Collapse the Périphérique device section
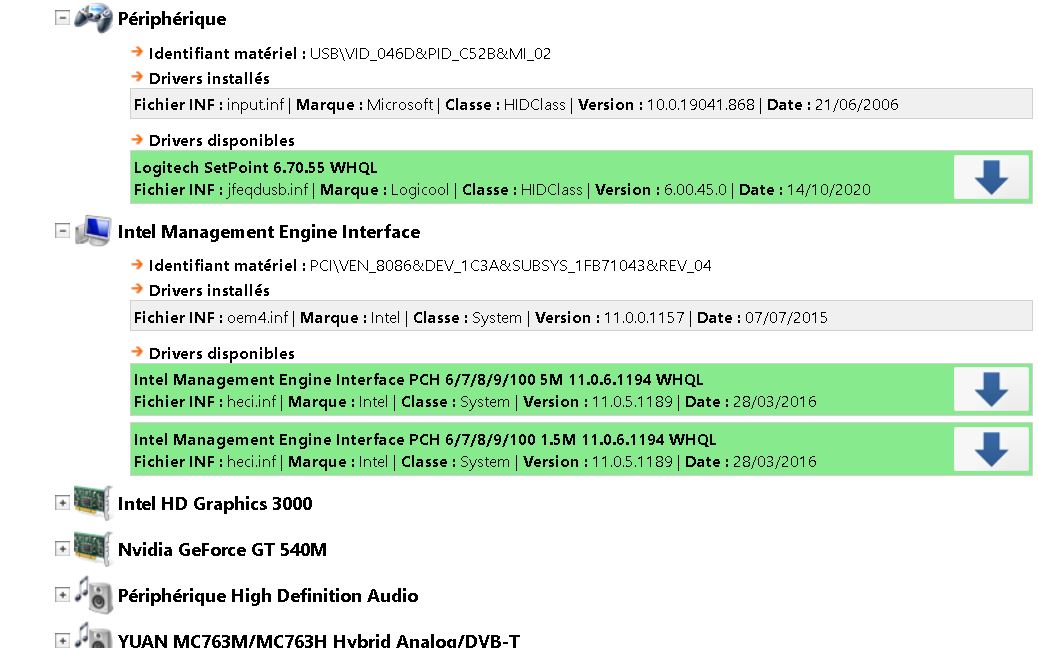The image size is (1038, 648). (62, 18)
